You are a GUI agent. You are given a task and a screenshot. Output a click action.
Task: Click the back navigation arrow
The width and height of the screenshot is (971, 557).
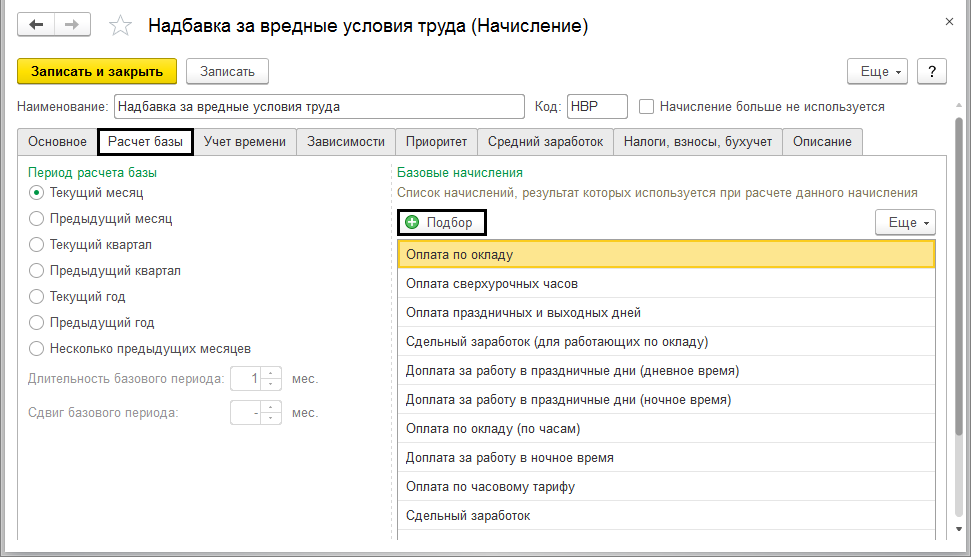coord(38,25)
